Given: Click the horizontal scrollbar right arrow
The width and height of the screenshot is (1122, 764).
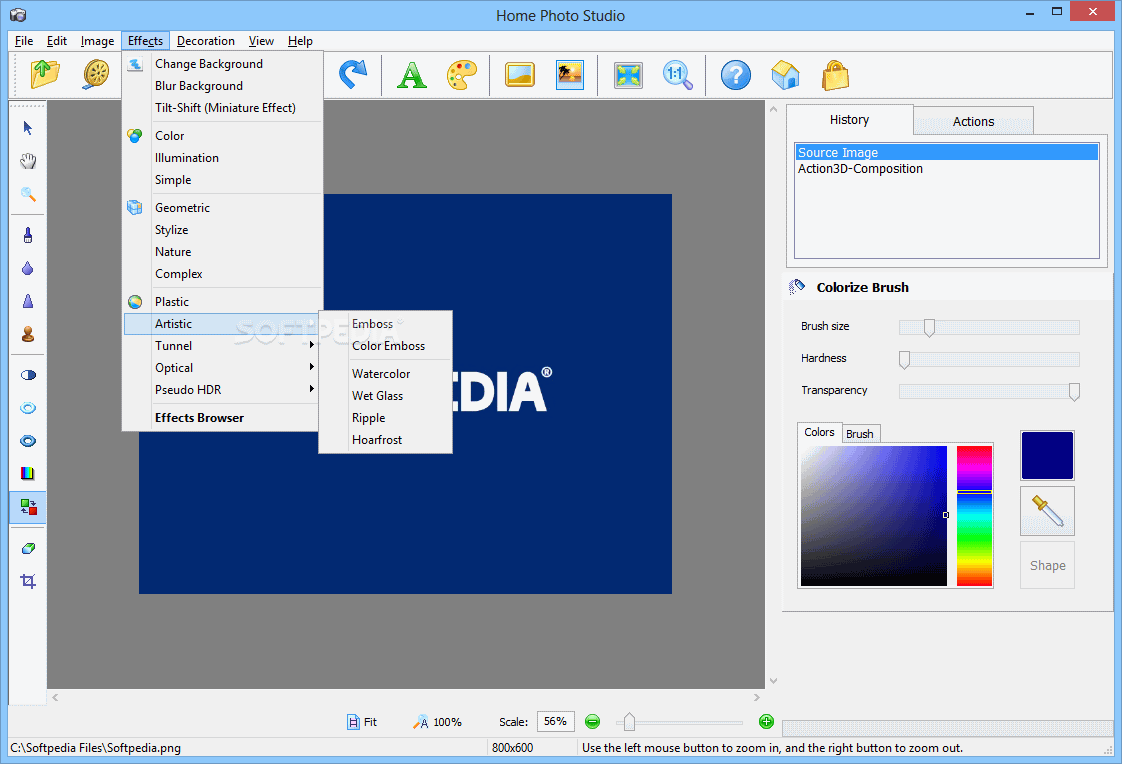Looking at the screenshot, I should [x=757, y=697].
